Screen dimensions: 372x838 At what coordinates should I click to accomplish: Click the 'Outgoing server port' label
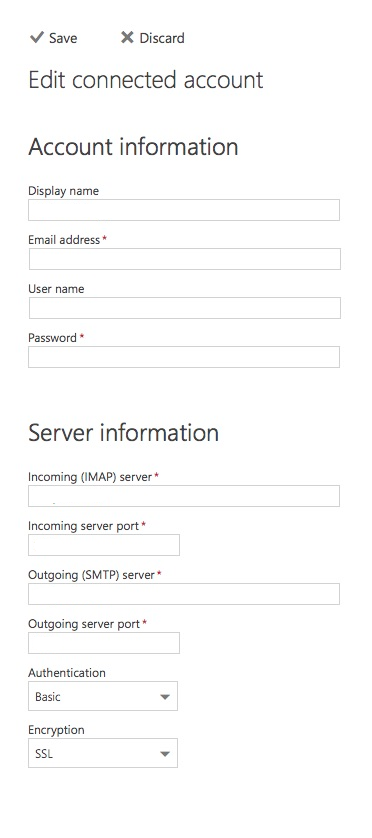(84, 624)
